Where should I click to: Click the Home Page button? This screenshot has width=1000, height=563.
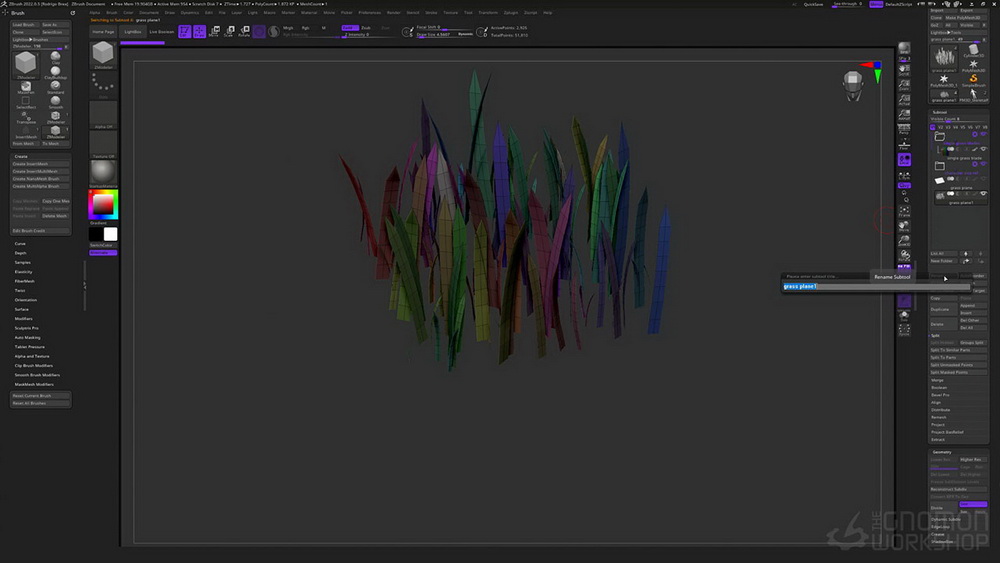pos(103,31)
